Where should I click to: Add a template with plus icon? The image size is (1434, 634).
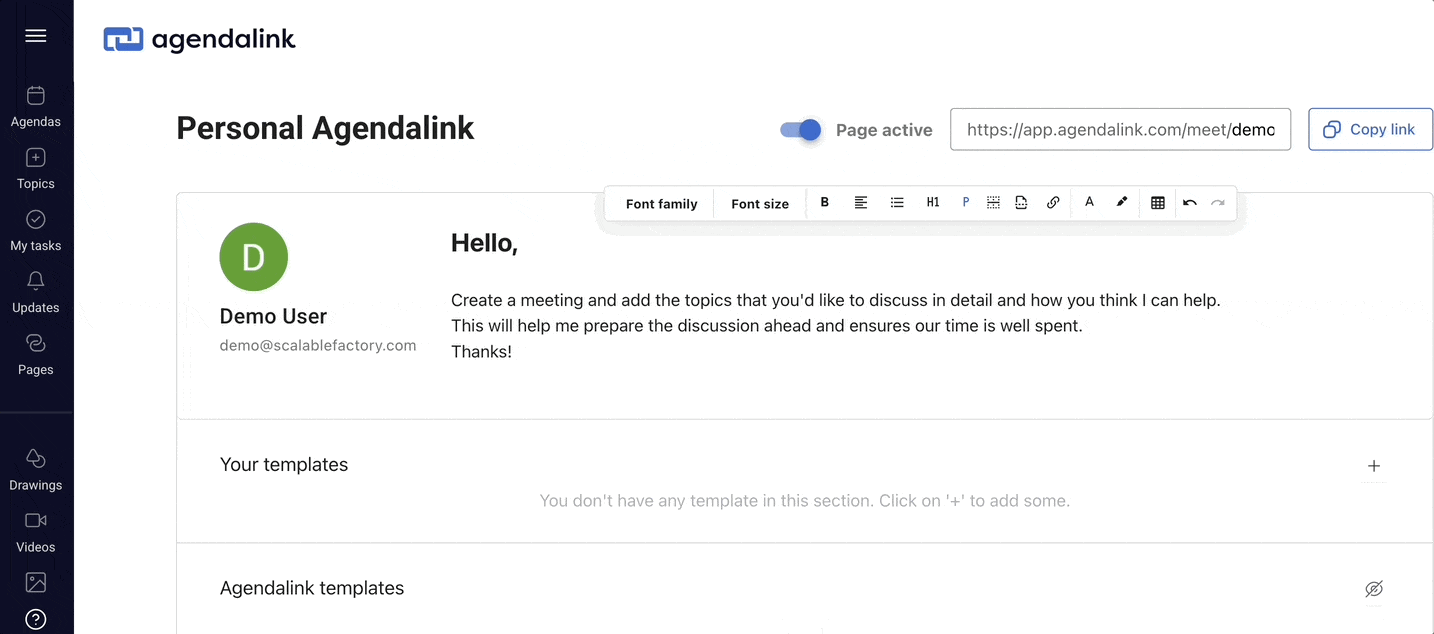click(x=1374, y=466)
